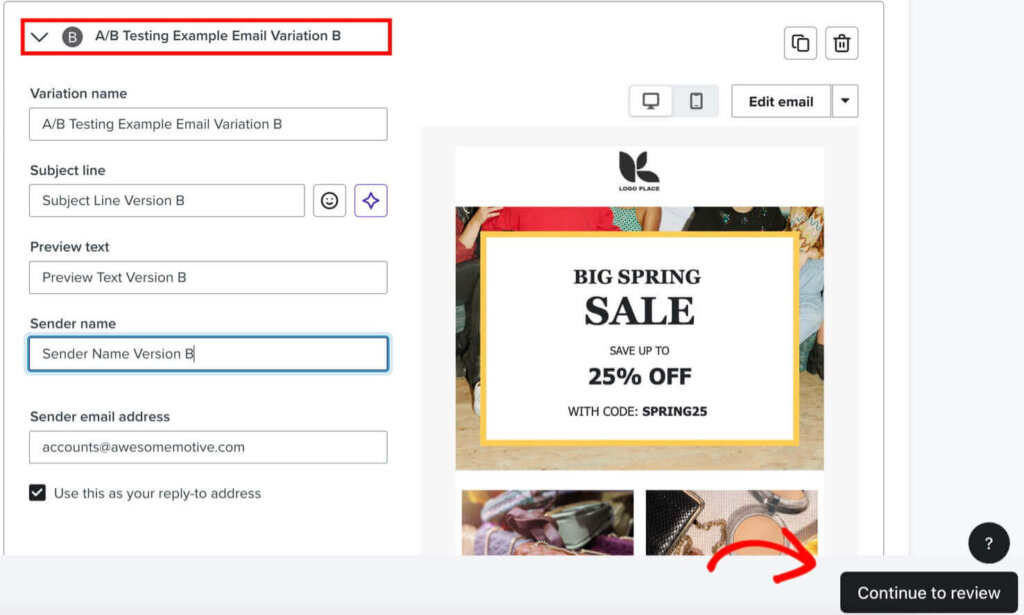Switch to mobile preview icon
The image size is (1024, 615).
click(696, 101)
